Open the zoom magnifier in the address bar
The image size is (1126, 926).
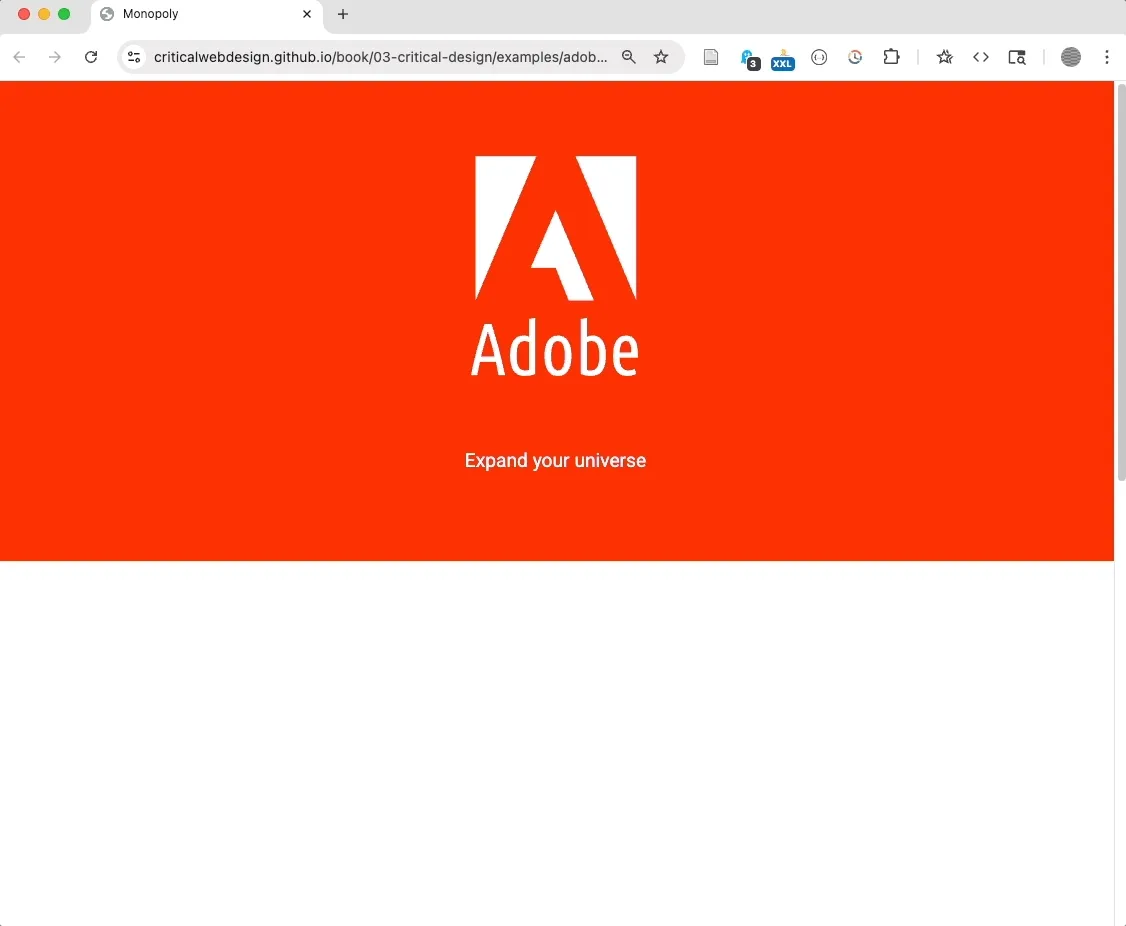point(628,57)
